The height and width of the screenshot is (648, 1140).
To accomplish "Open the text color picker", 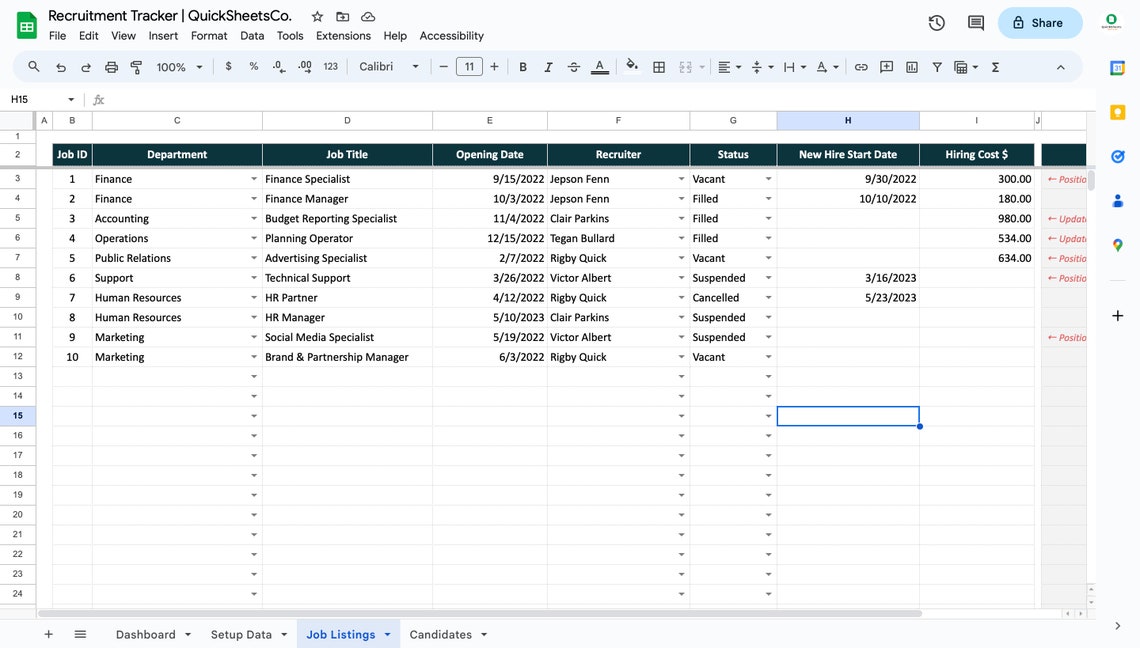I will [599, 66].
